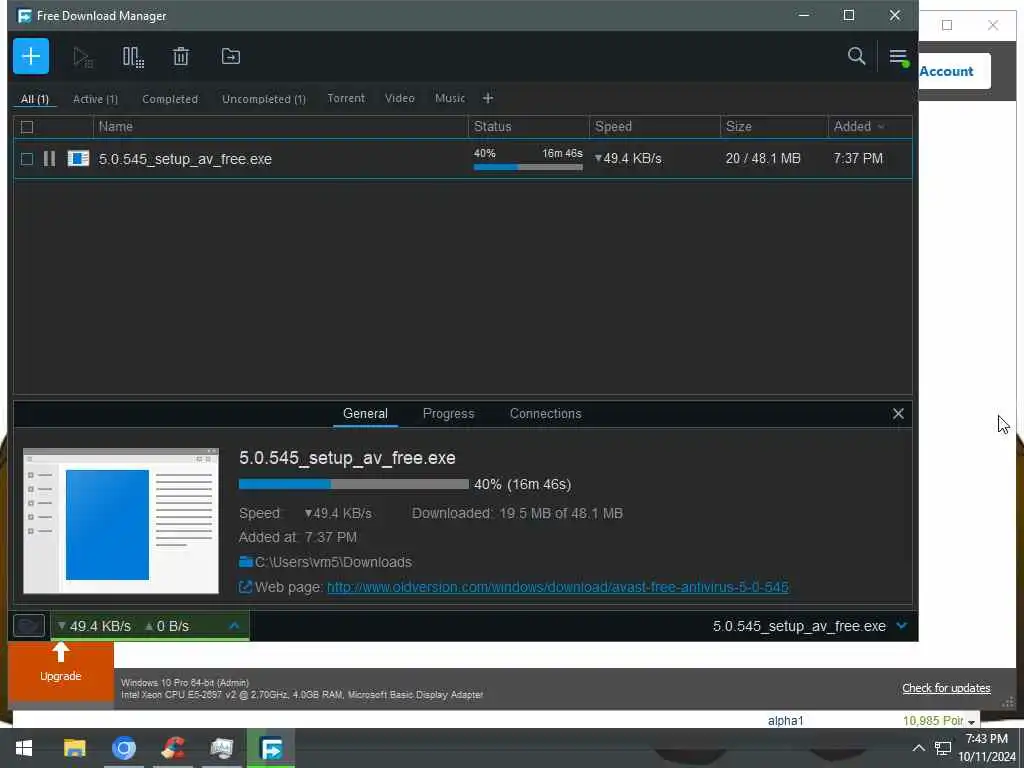This screenshot has width=1024, height=768.
Task: Click the Account button in background window
Action: click(954, 71)
